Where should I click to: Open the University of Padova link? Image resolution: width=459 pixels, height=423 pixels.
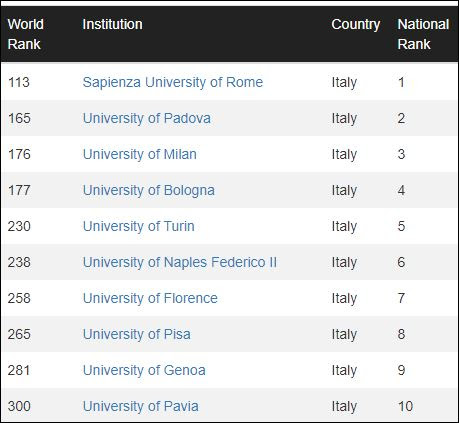(147, 118)
